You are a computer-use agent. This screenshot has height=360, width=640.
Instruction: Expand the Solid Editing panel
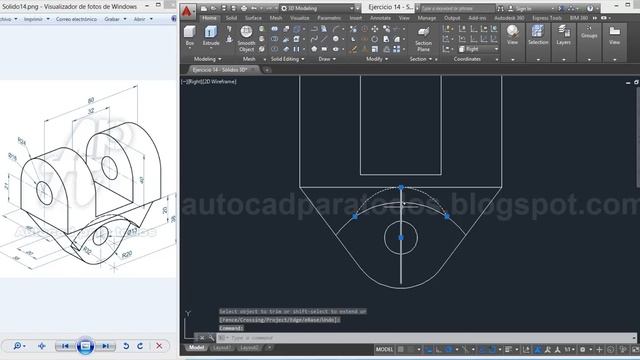click(x=287, y=59)
